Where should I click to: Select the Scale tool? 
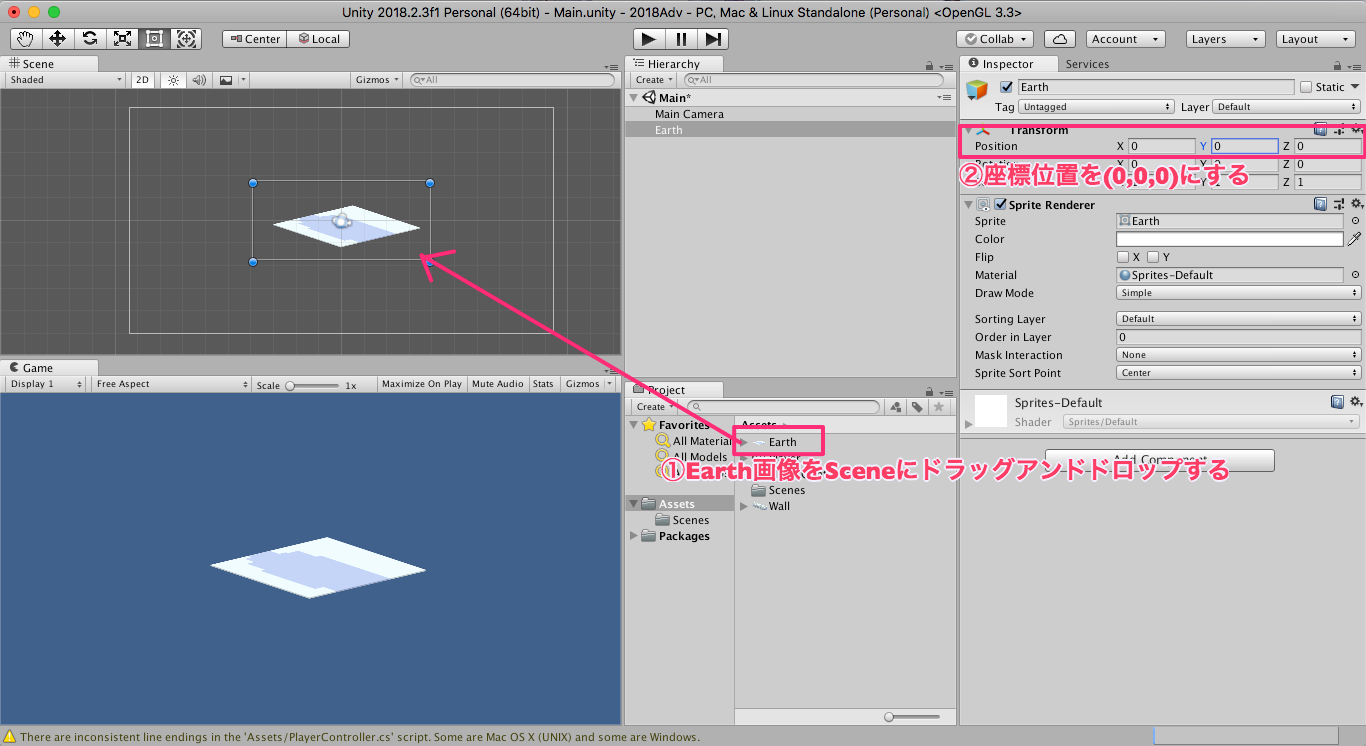tap(122, 39)
